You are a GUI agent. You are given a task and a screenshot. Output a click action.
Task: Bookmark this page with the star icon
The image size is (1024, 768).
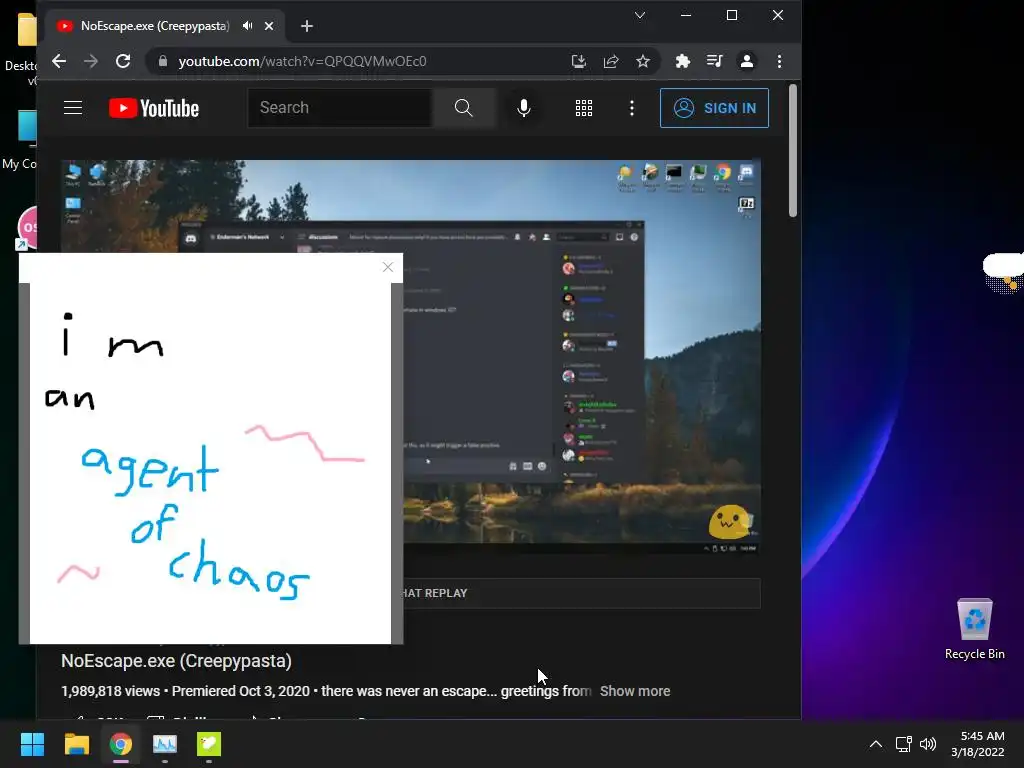[643, 61]
